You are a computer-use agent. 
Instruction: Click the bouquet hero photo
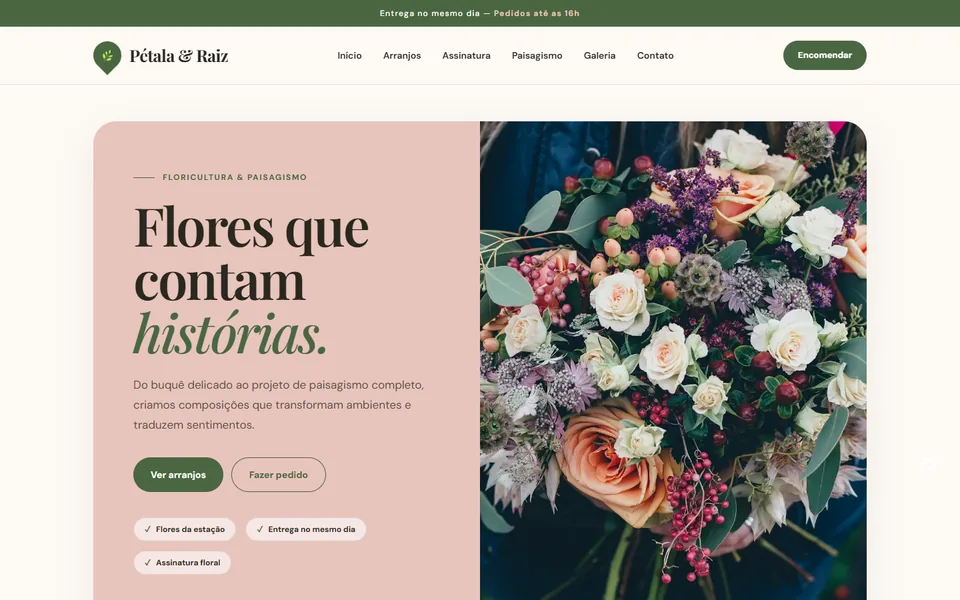(673, 361)
